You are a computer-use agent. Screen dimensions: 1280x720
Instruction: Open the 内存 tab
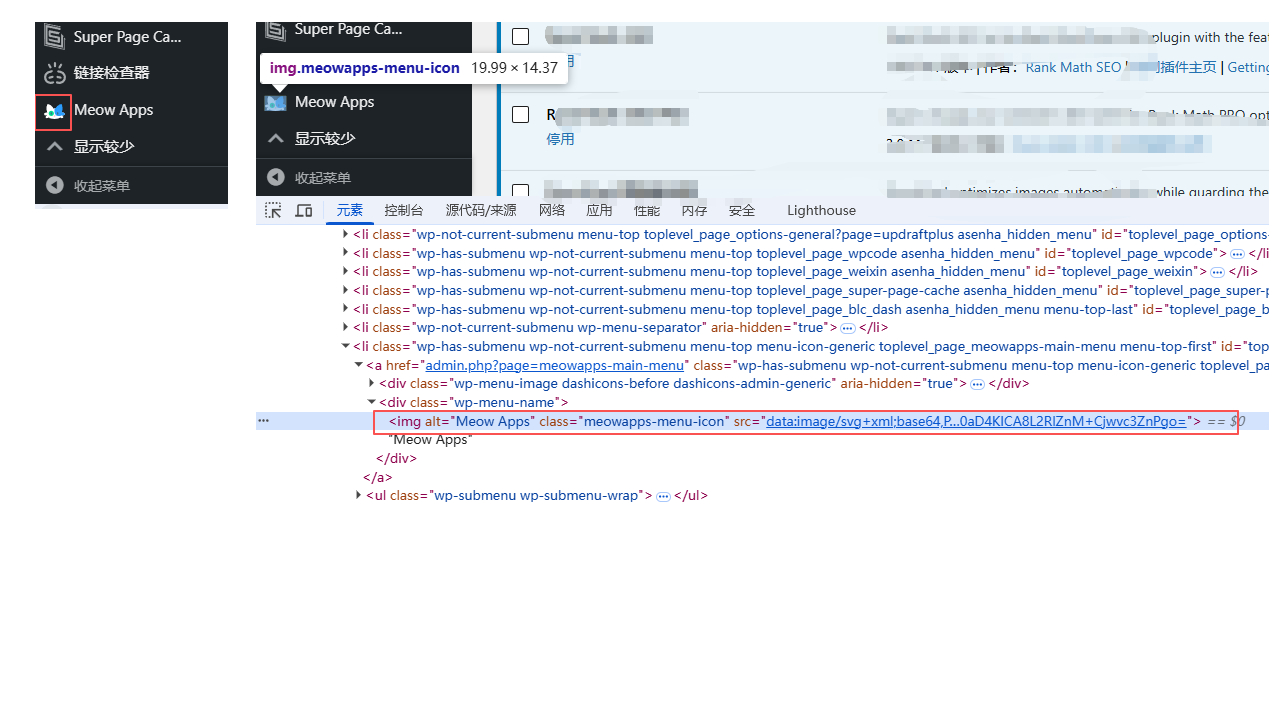click(694, 210)
